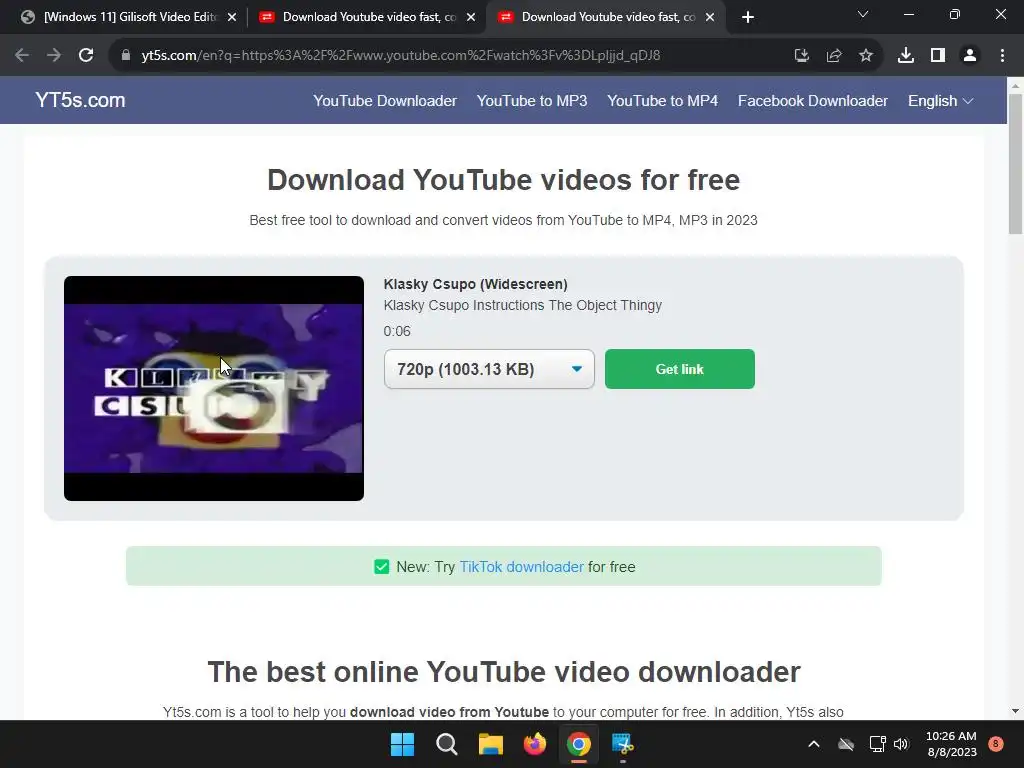This screenshot has height=768, width=1024.
Task: Open the clock showing 10:26 AM
Action: pos(952,744)
